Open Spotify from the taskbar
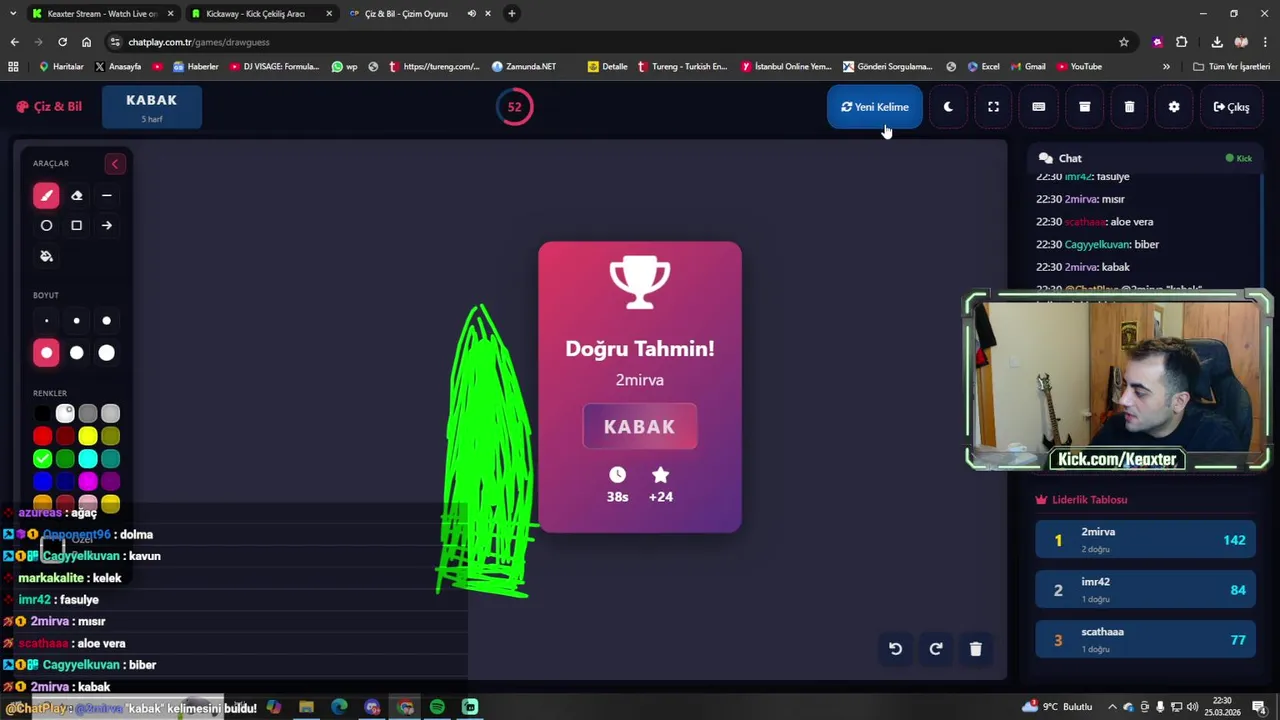The height and width of the screenshot is (720, 1280). click(x=437, y=707)
